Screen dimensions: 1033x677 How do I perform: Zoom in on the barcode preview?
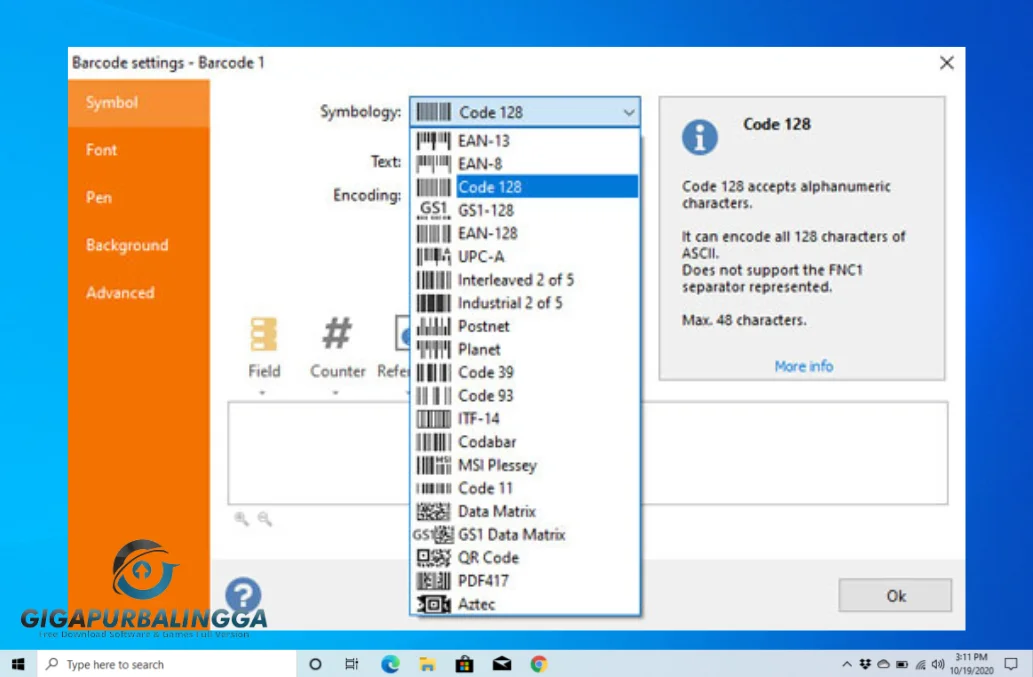[x=241, y=519]
